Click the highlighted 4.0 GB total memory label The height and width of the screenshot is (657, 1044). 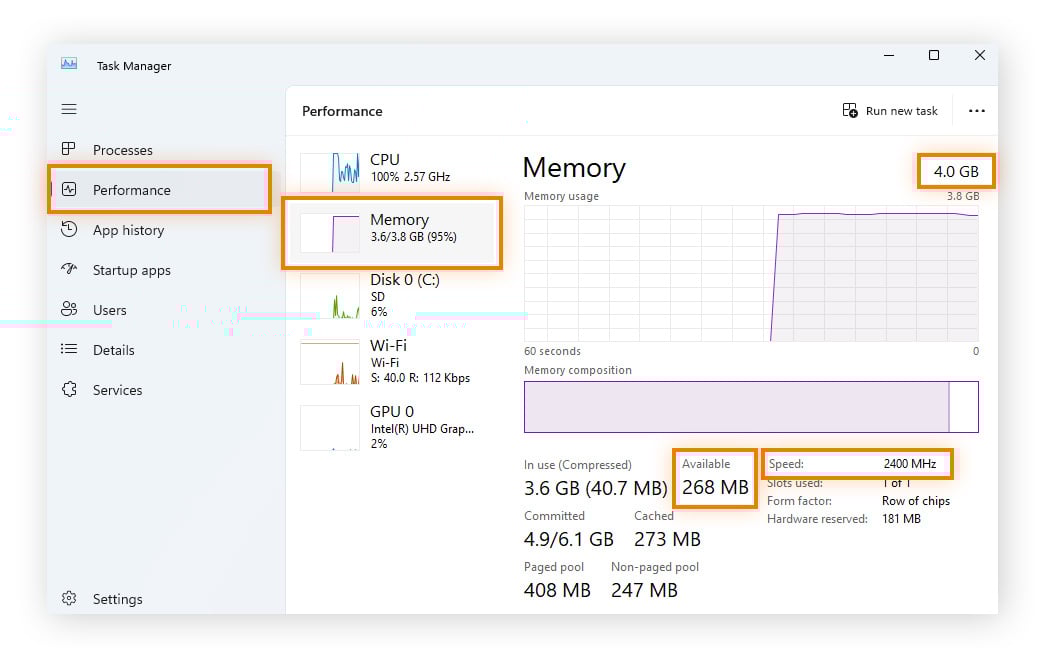[956, 171]
